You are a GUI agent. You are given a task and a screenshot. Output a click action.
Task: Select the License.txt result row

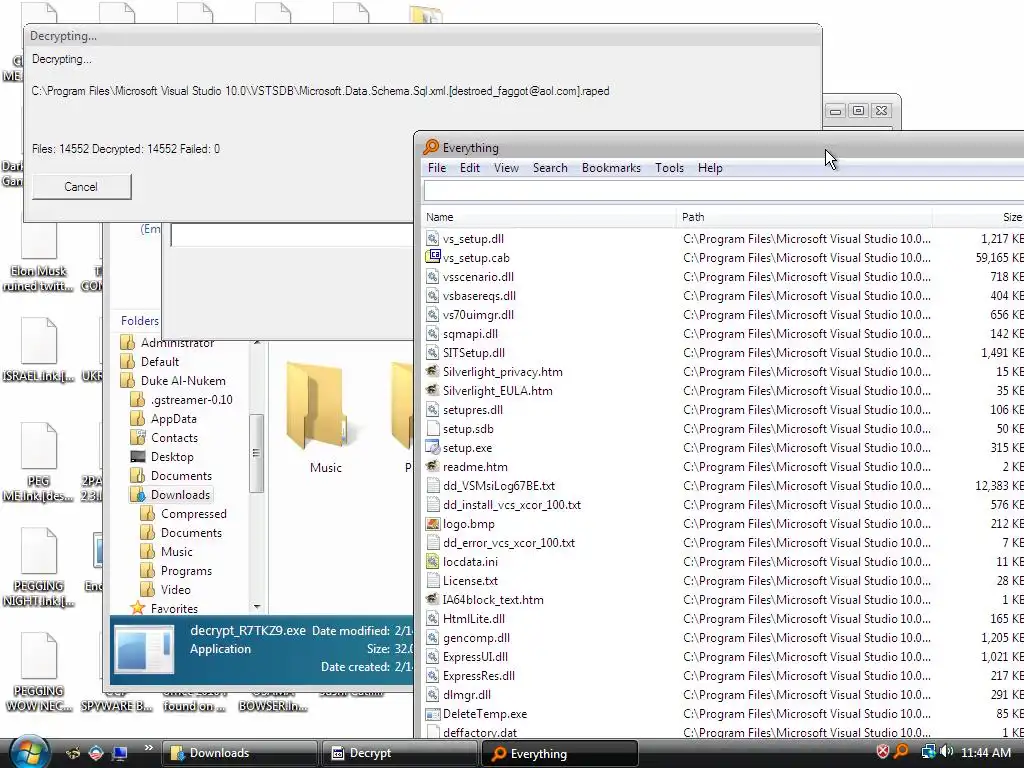pos(723,581)
